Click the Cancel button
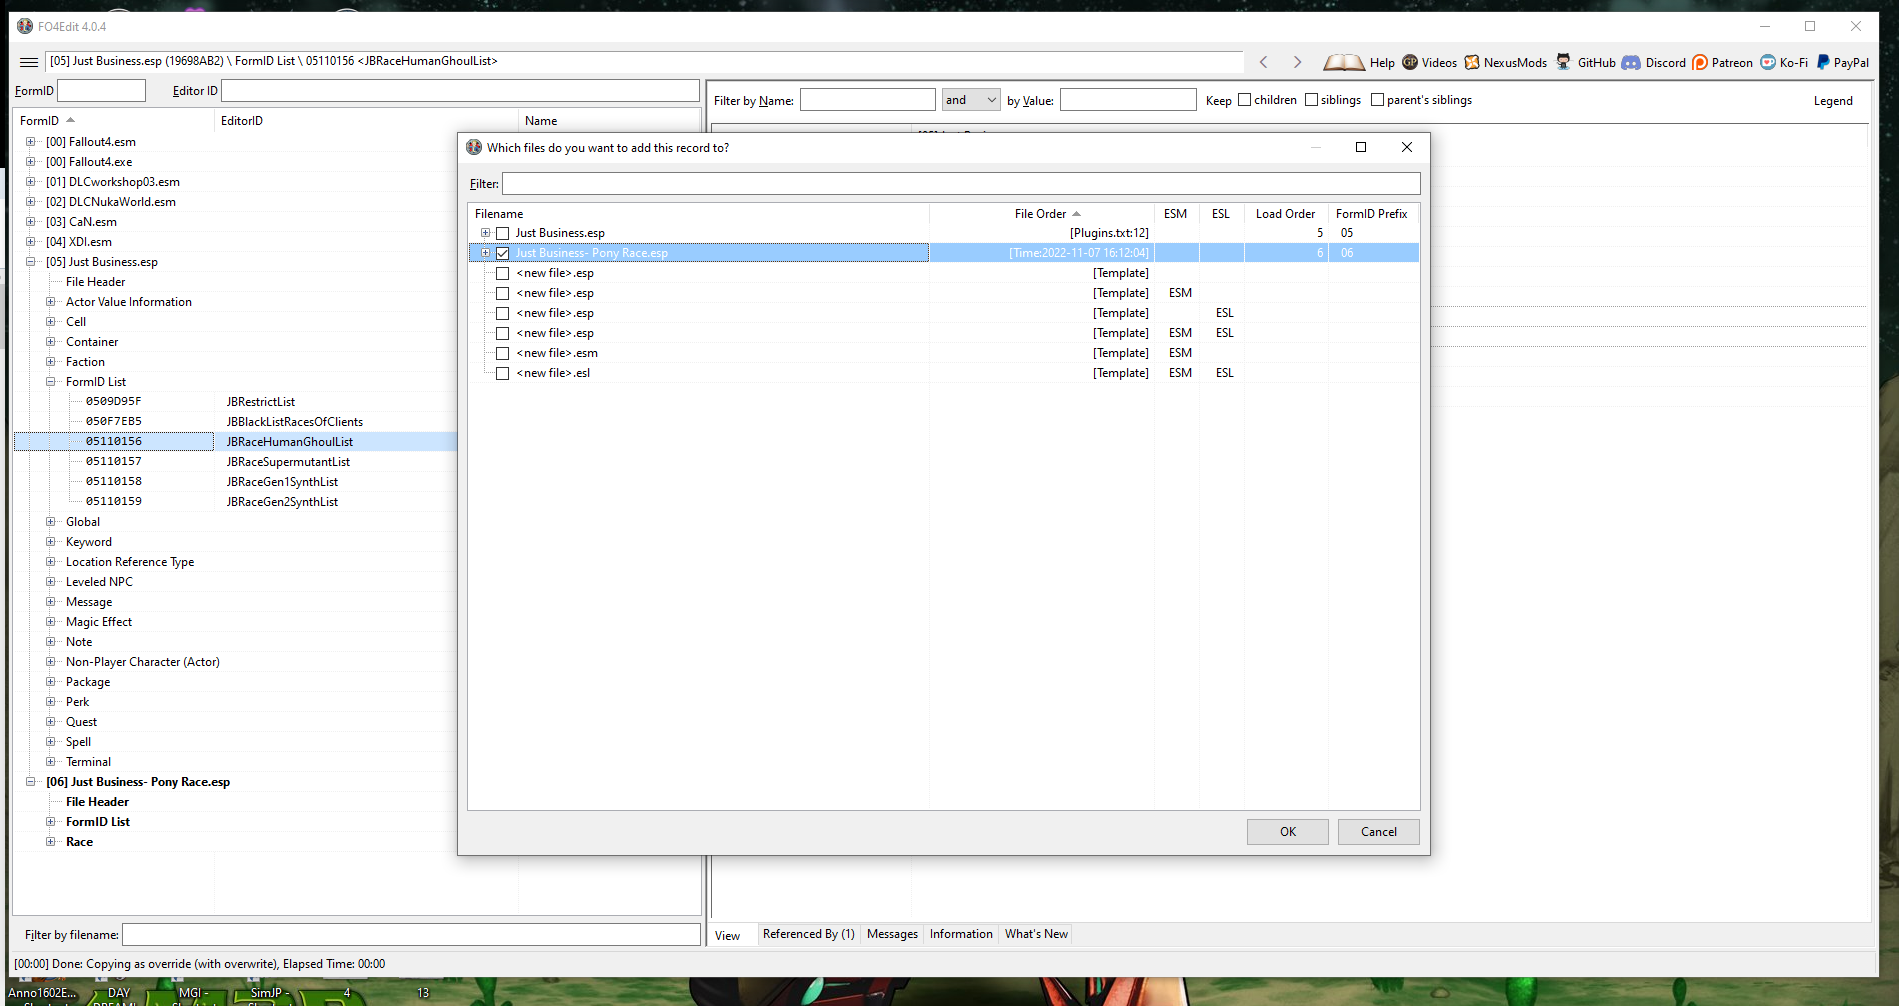1899x1006 pixels. (1379, 832)
